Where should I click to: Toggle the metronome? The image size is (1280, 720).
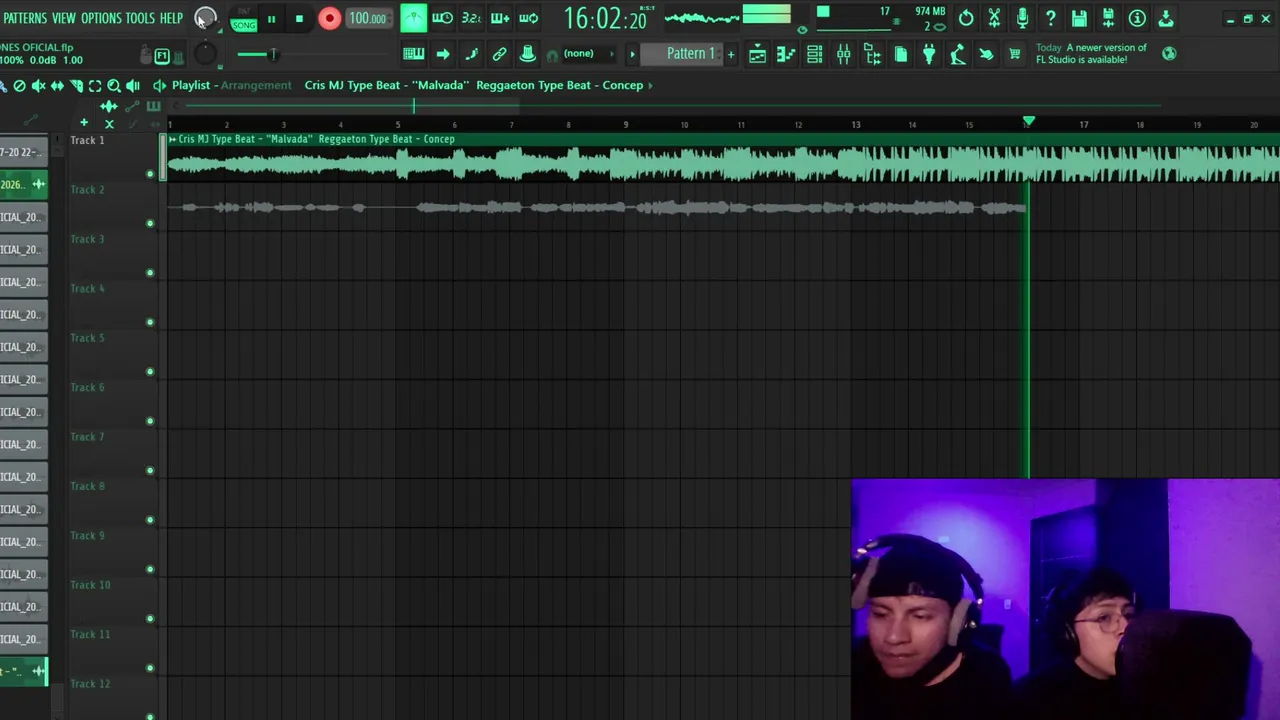[x=413, y=18]
